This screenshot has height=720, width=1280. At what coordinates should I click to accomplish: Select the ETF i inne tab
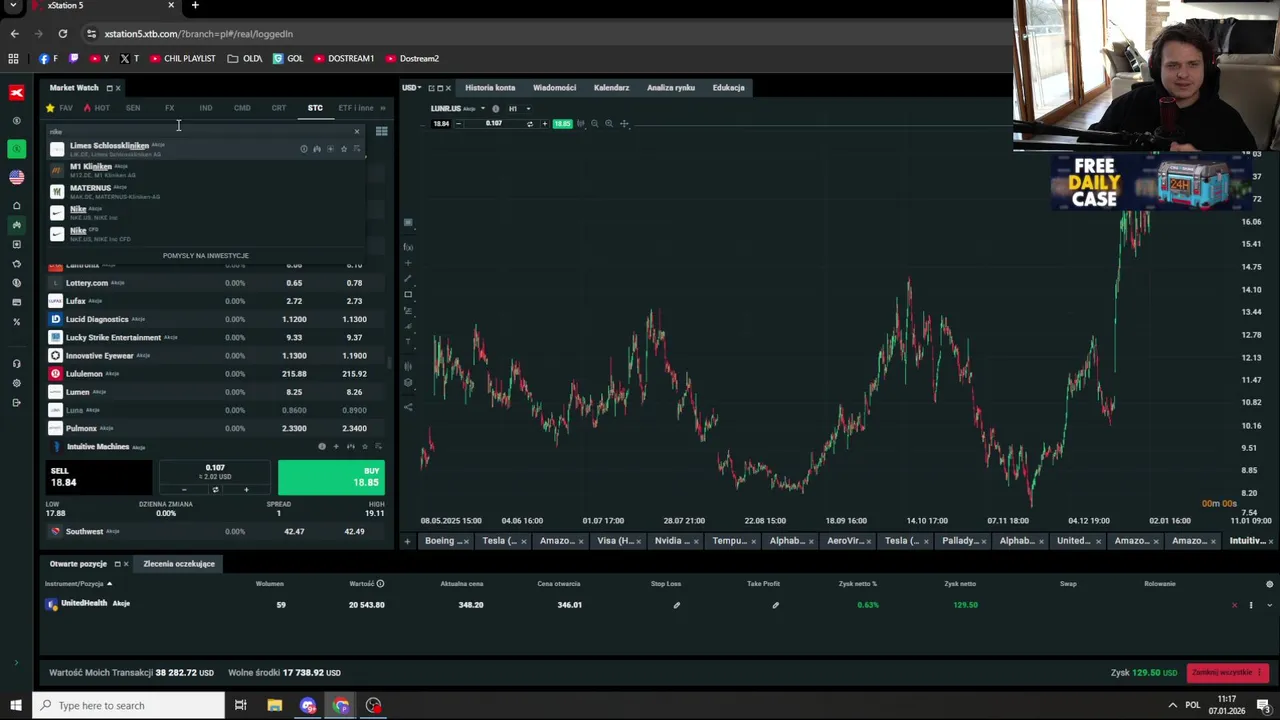356,108
